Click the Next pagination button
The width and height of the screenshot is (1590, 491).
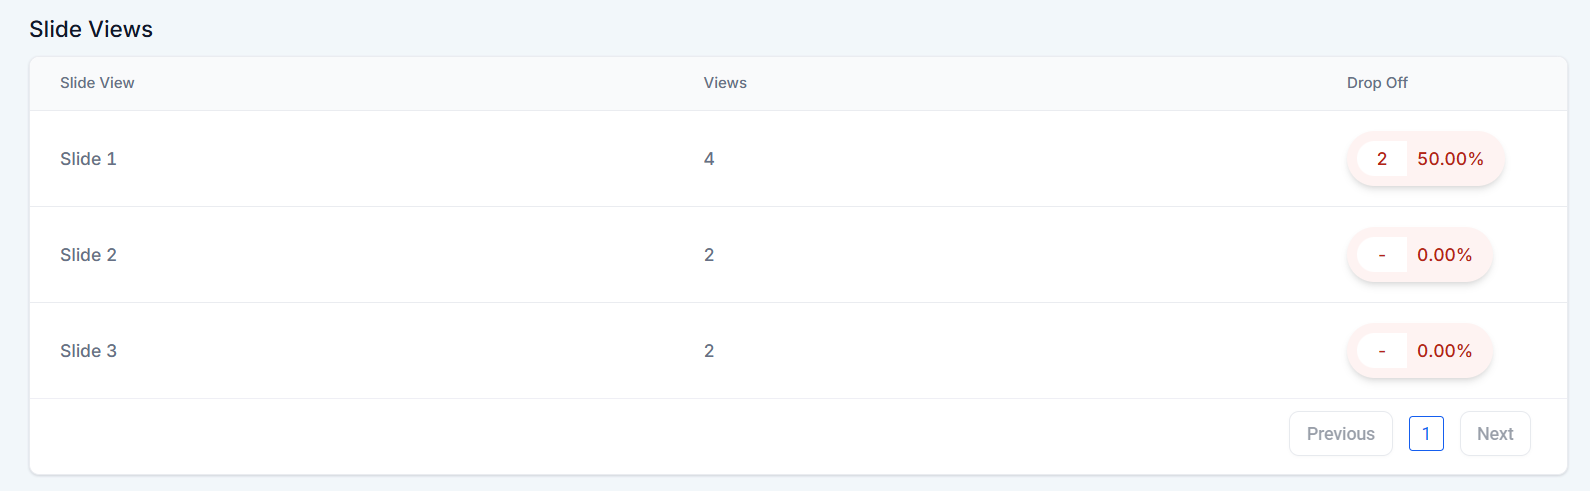pos(1495,434)
